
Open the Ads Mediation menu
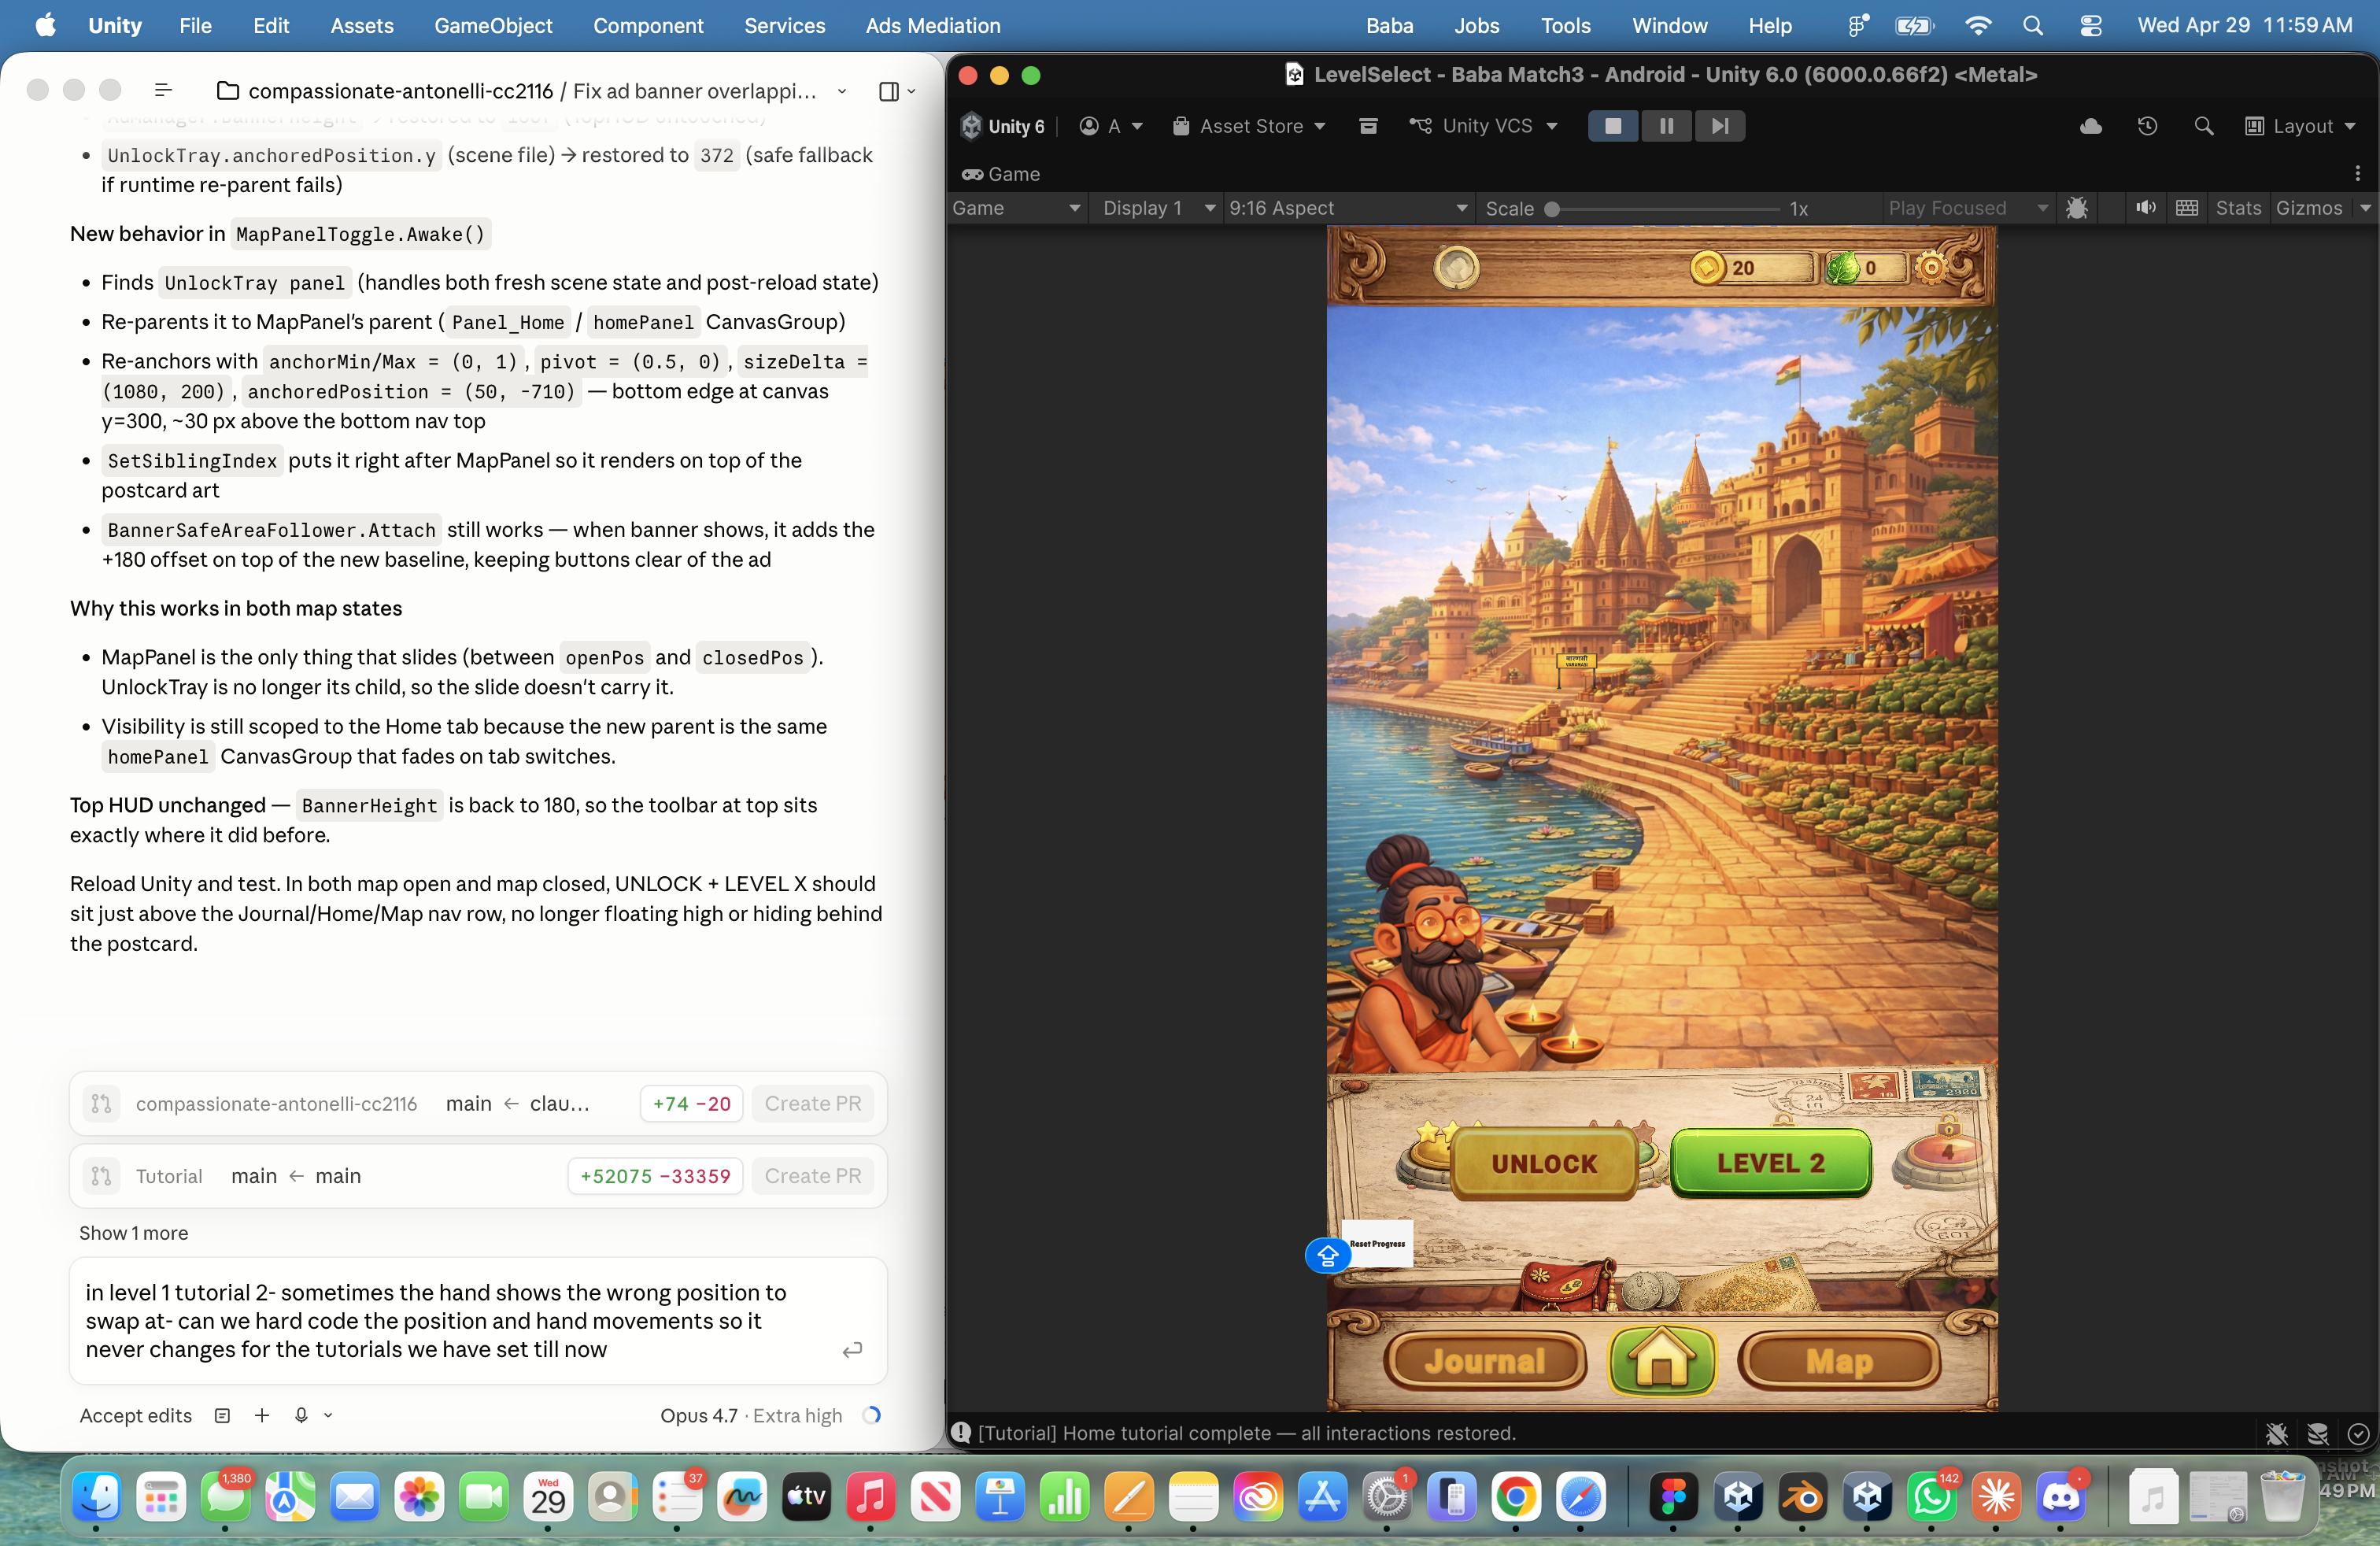point(933,26)
